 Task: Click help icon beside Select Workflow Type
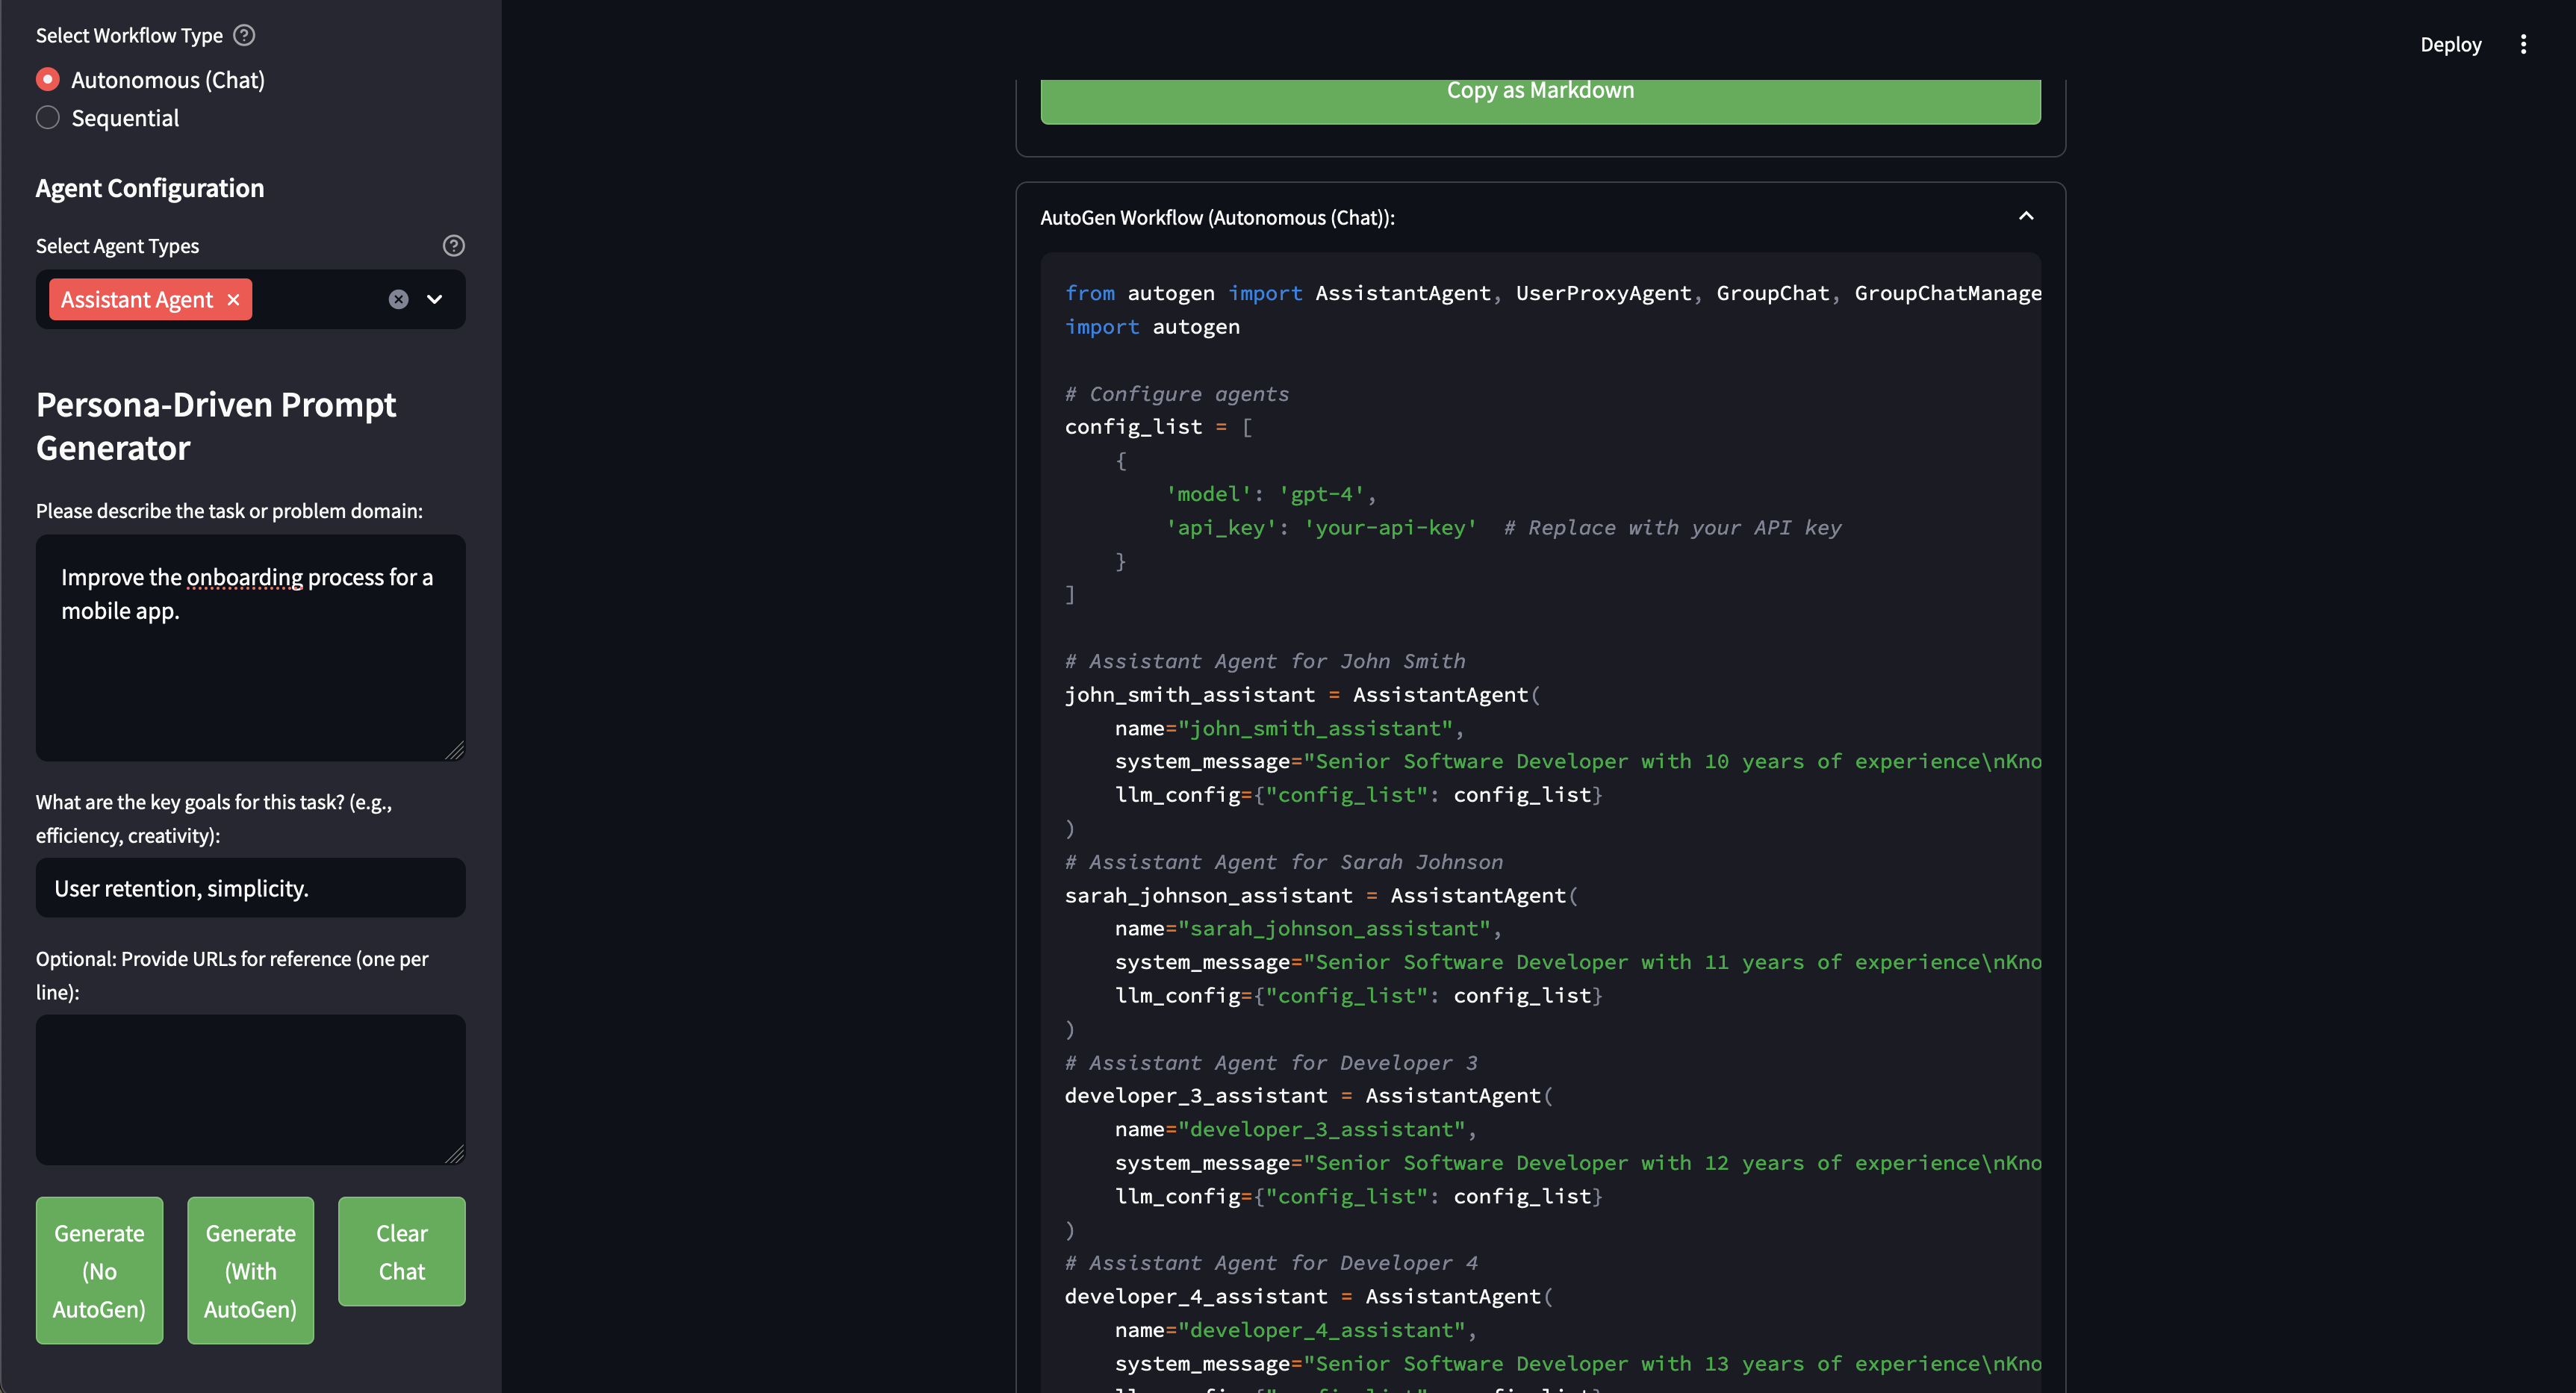point(244,35)
